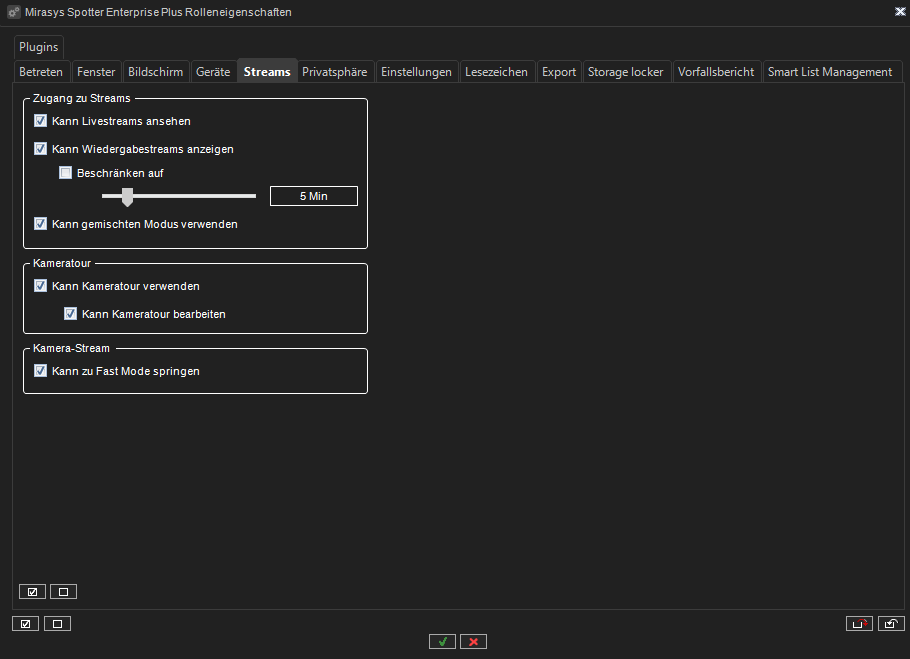This screenshot has width=910, height=659.
Task: Click the red-arrow export settings icon
Action: [859, 624]
